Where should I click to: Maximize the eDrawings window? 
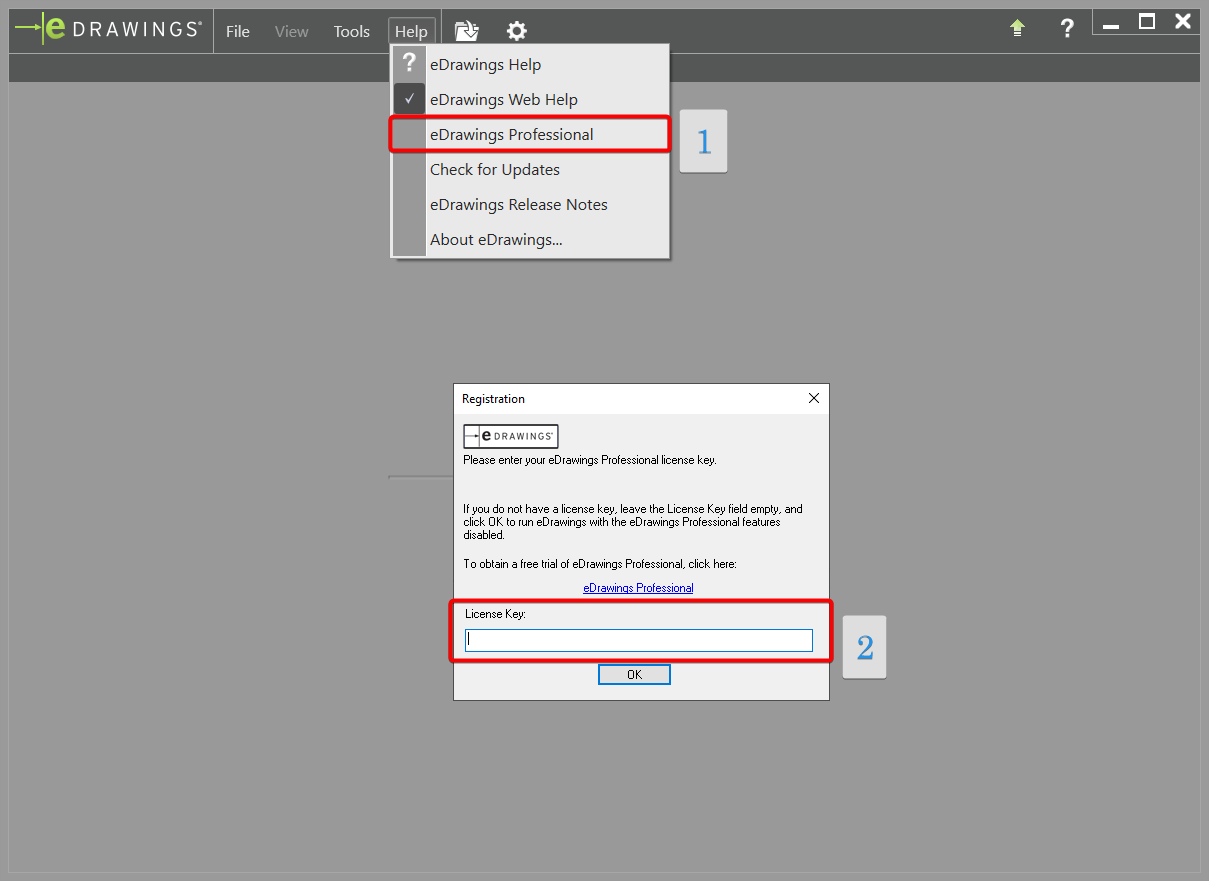coord(1147,22)
